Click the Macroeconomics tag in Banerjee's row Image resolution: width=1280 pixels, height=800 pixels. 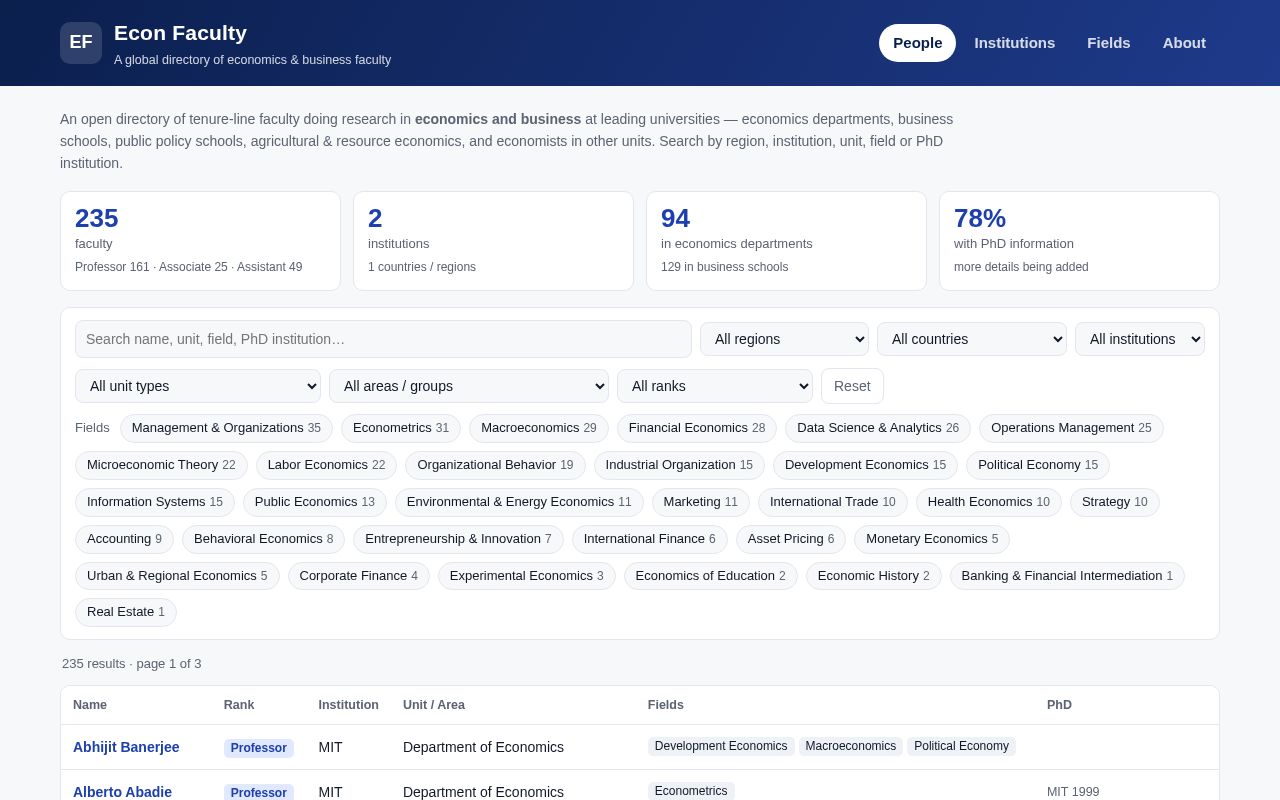pos(851,746)
